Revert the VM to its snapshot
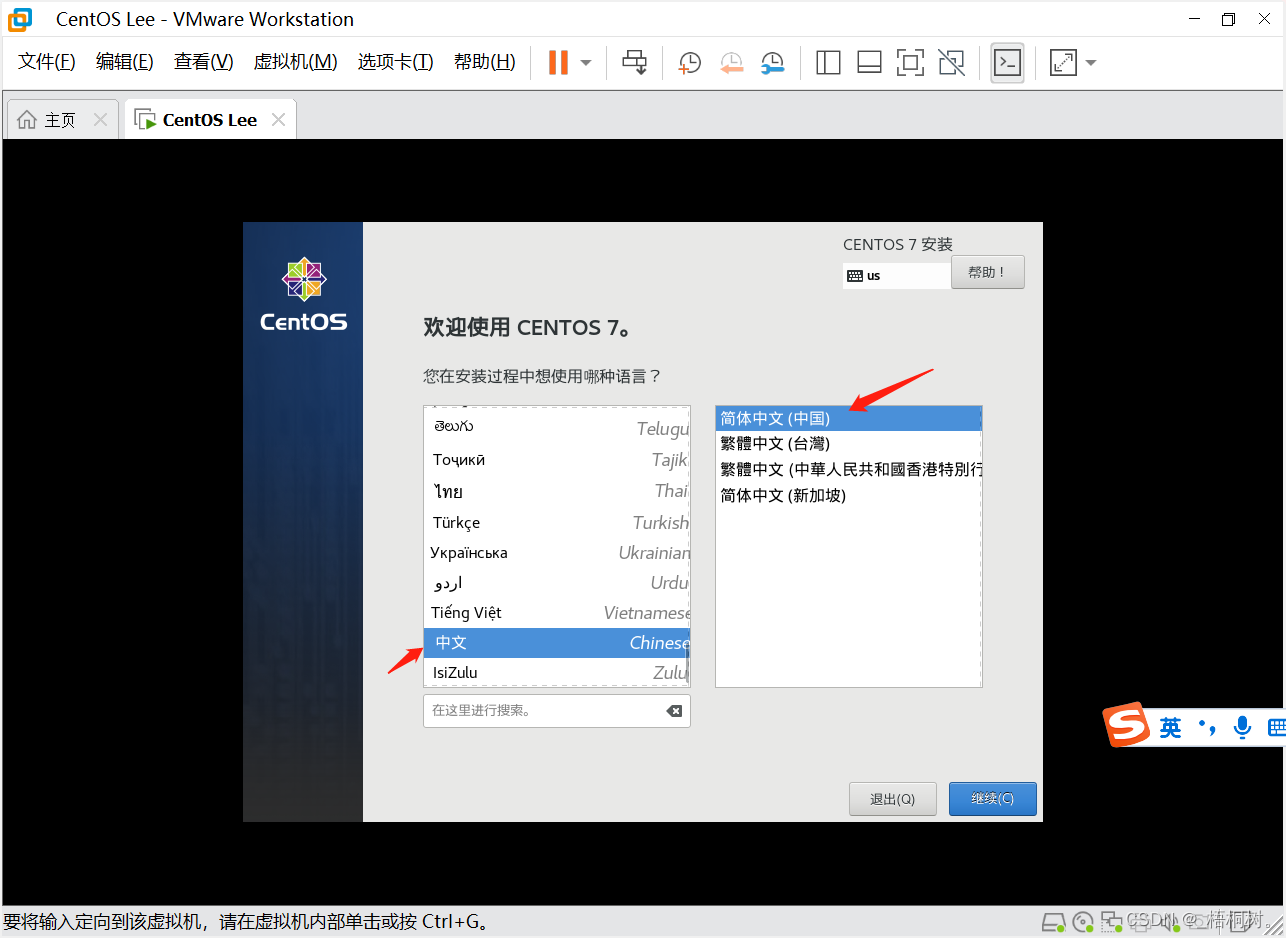The width and height of the screenshot is (1286, 938). click(731, 62)
